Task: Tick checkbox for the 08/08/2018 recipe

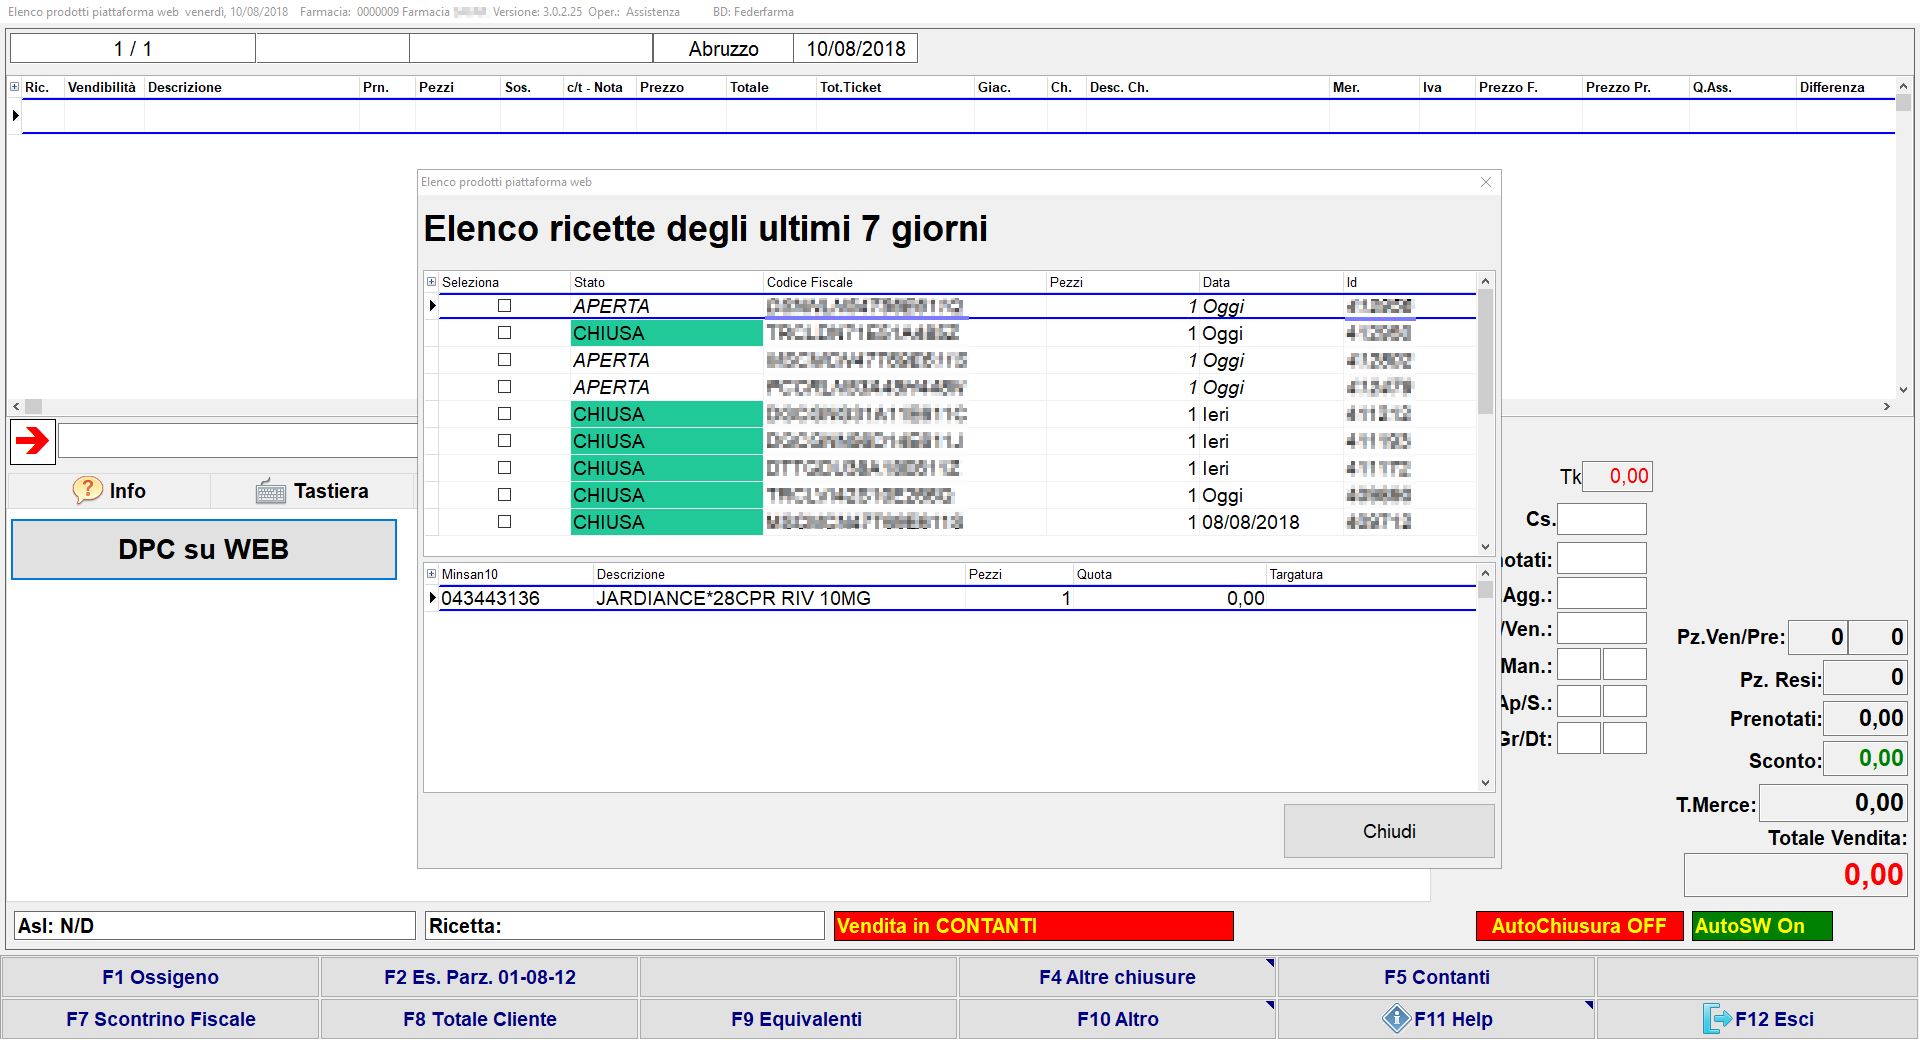Action: pos(504,522)
